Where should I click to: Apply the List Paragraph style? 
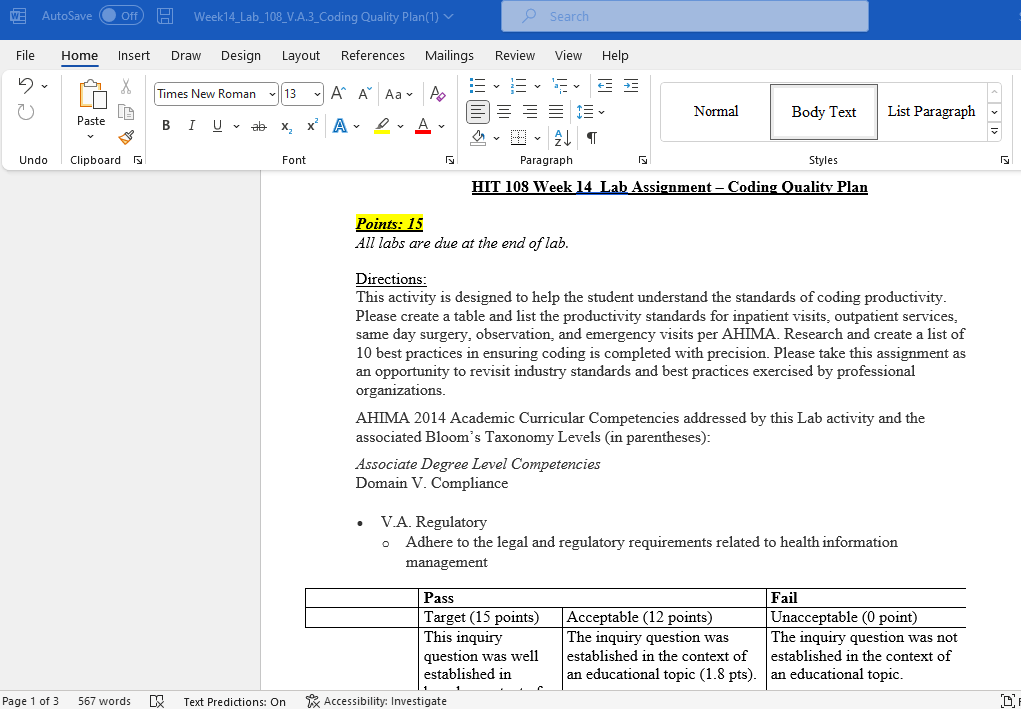click(930, 112)
